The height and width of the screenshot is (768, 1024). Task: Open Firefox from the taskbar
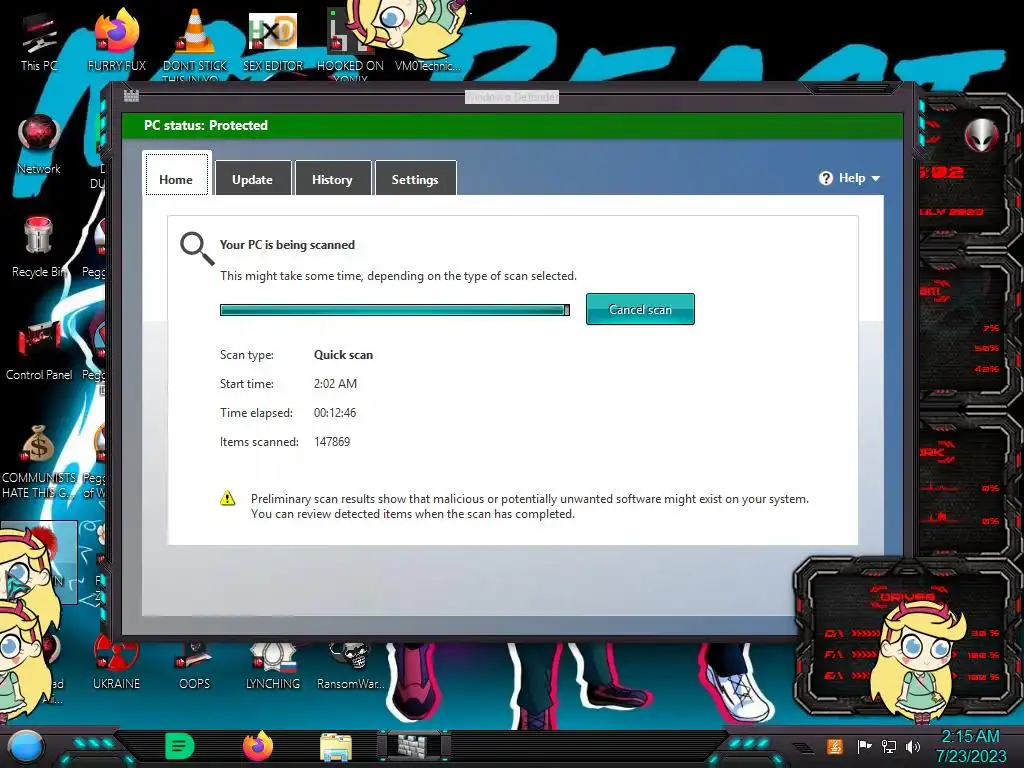pyautogui.click(x=258, y=746)
